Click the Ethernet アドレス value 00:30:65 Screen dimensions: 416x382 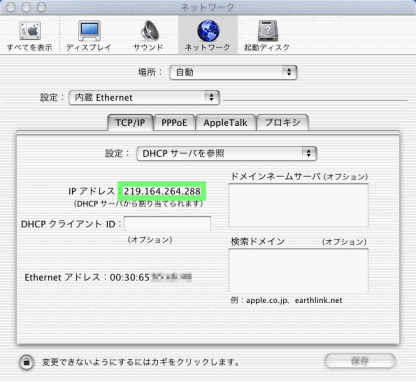point(129,277)
